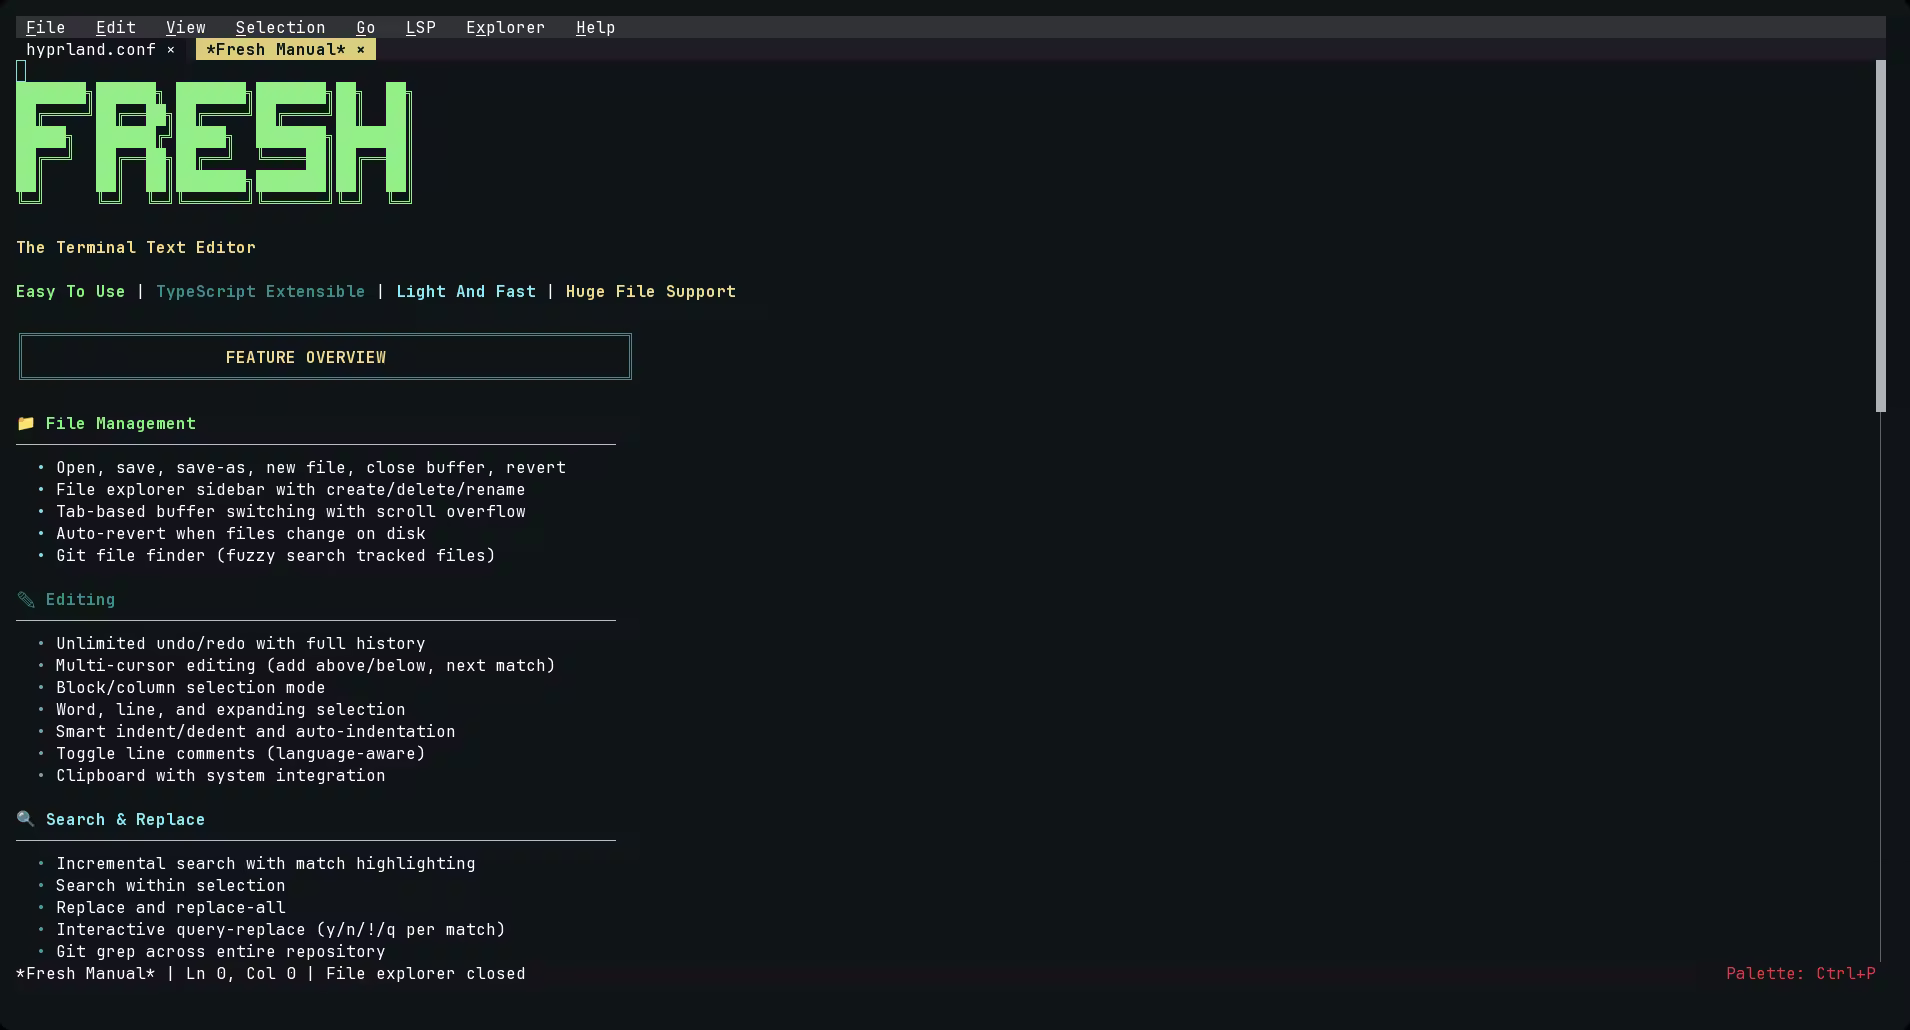Image resolution: width=1910 pixels, height=1030 pixels.
Task: Open the Edit menu
Action: [115, 28]
